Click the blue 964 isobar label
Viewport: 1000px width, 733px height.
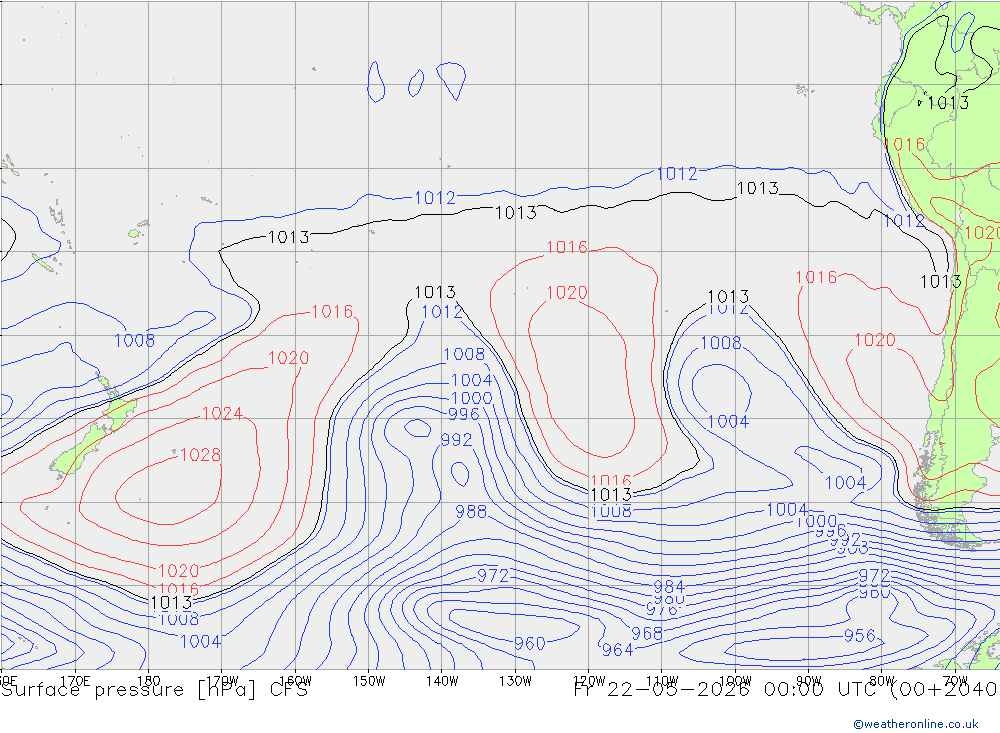click(617, 649)
